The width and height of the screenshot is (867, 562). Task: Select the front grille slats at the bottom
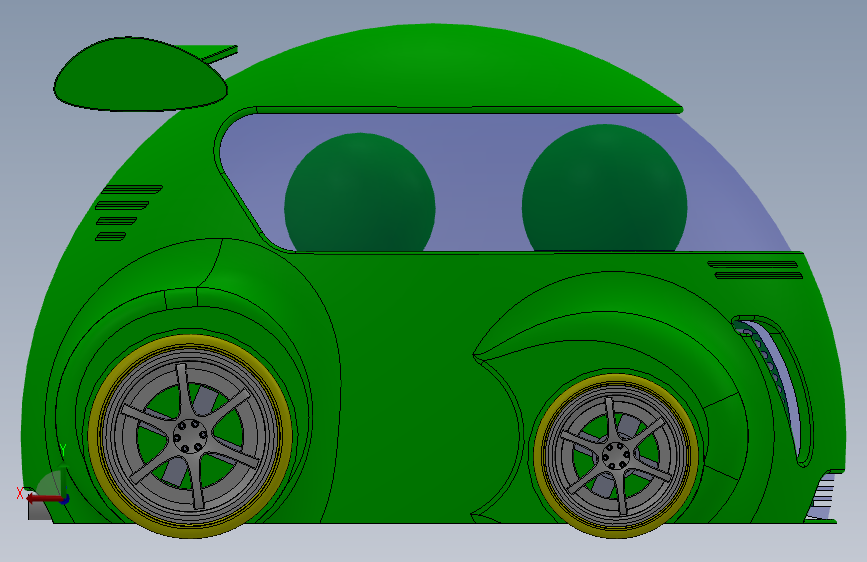click(x=821, y=495)
